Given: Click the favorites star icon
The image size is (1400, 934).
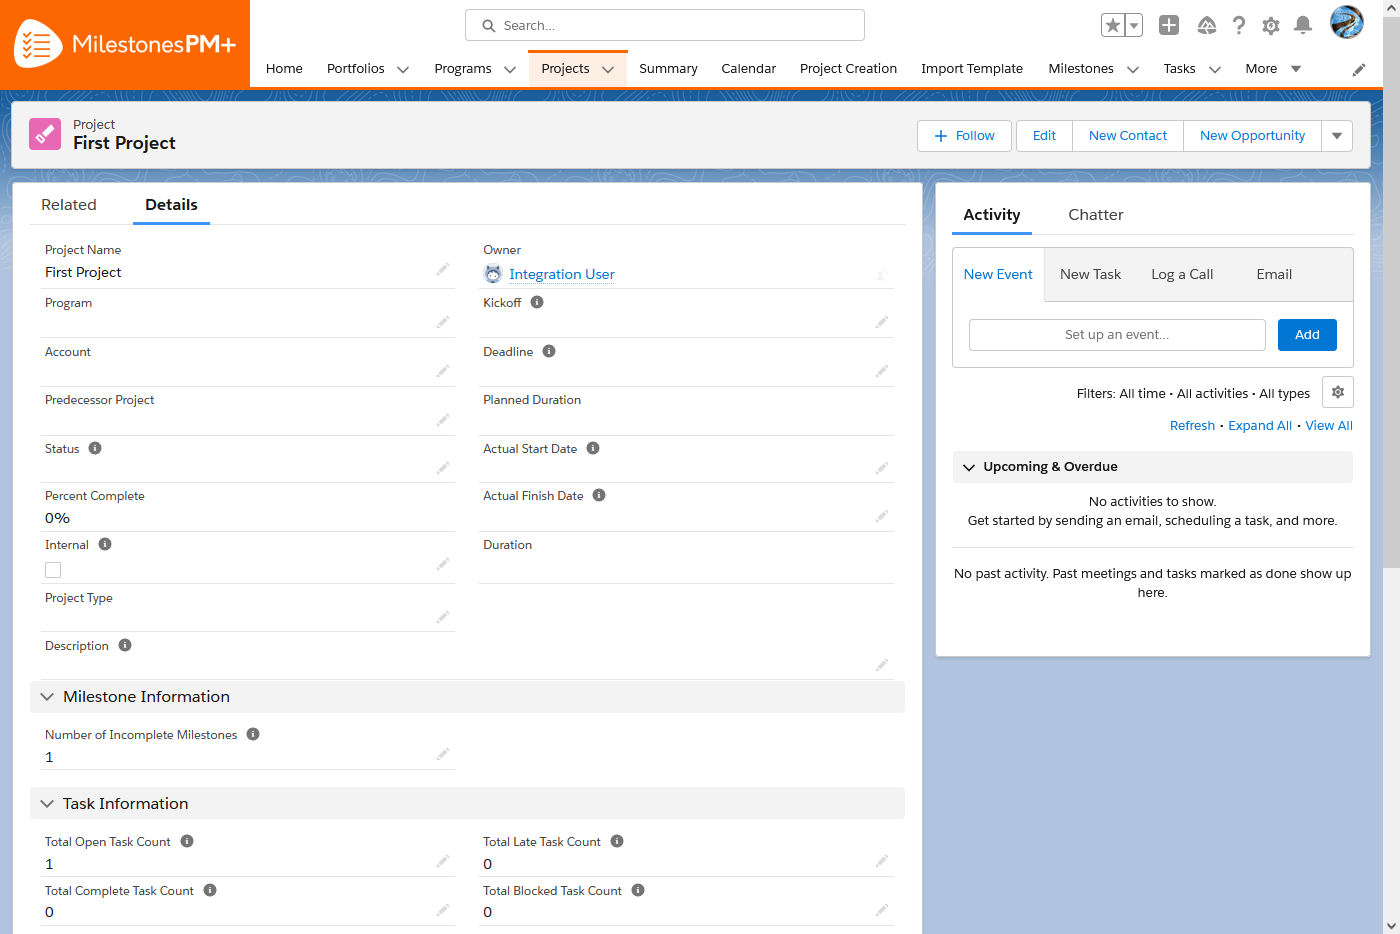Looking at the screenshot, I should (x=1113, y=25).
